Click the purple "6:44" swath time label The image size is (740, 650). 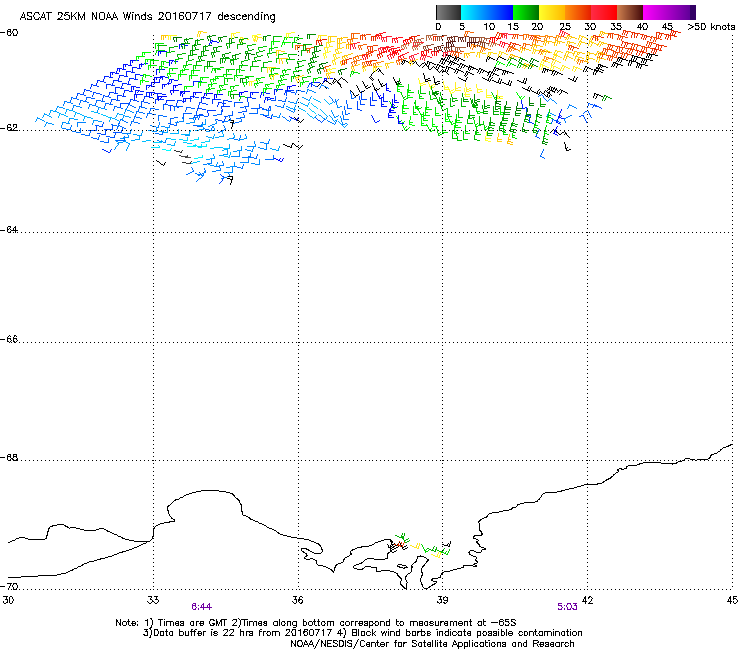pyautogui.click(x=202, y=607)
